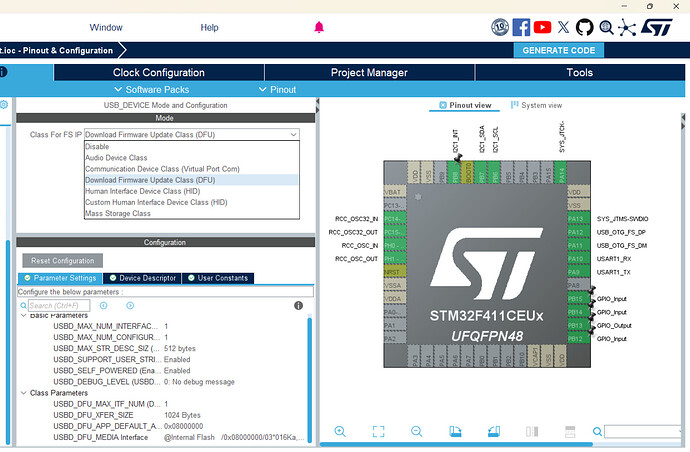Open the Help menu

point(209,27)
